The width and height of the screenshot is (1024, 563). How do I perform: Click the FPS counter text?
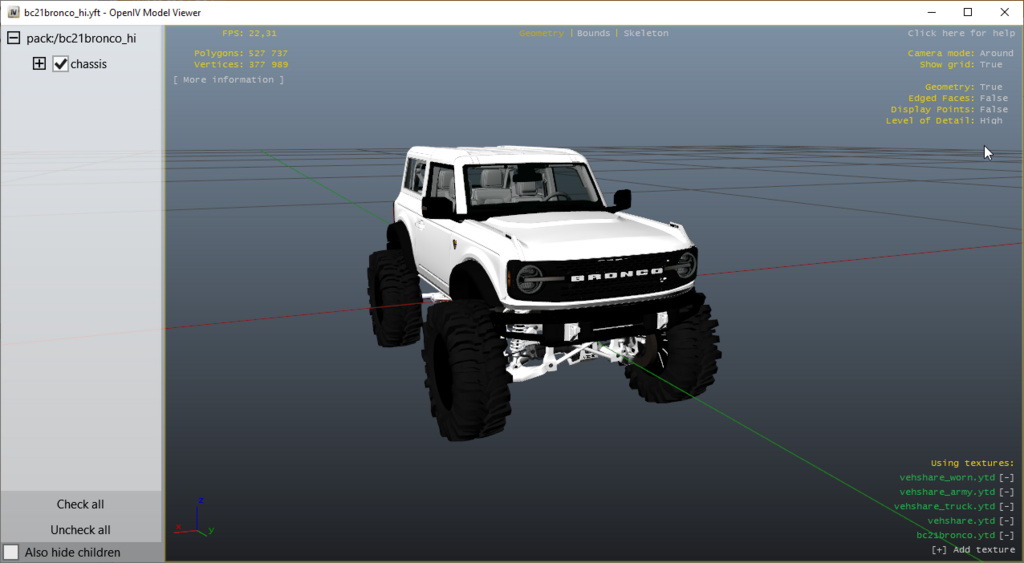[x=249, y=33]
